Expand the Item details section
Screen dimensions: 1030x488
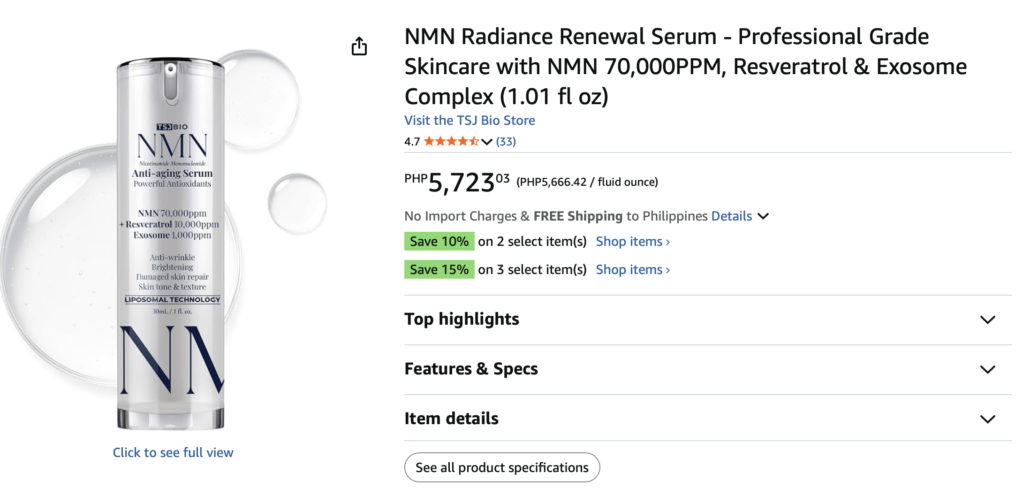(x=708, y=418)
